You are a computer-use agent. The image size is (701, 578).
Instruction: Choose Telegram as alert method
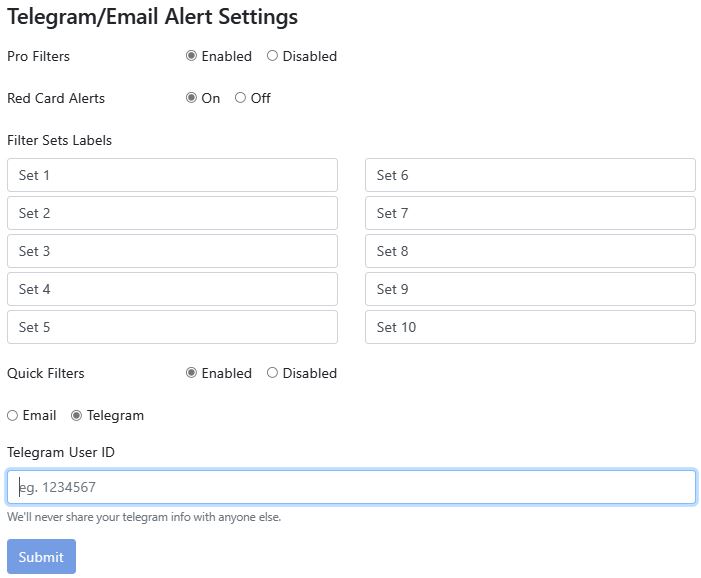click(x=76, y=416)
